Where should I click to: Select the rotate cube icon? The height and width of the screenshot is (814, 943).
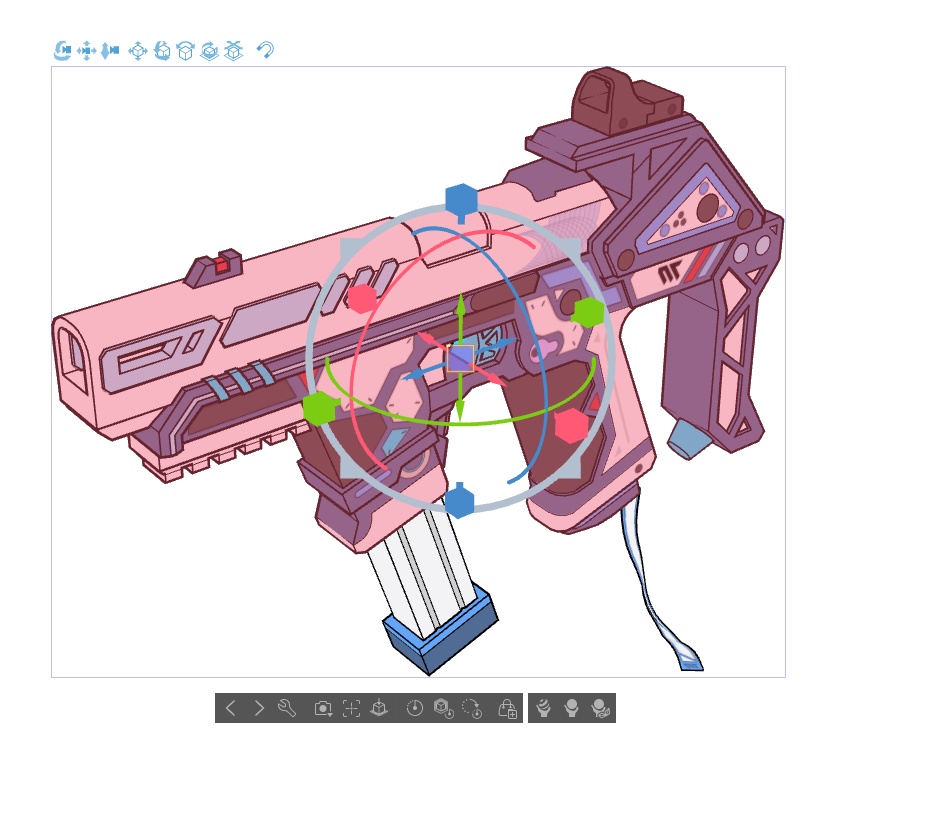coord(162,51)
